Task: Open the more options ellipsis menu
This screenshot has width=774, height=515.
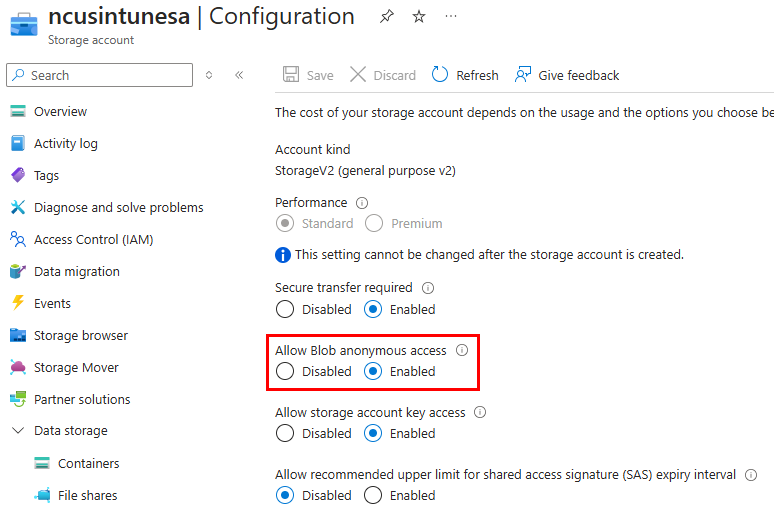Action: (451, 17)
